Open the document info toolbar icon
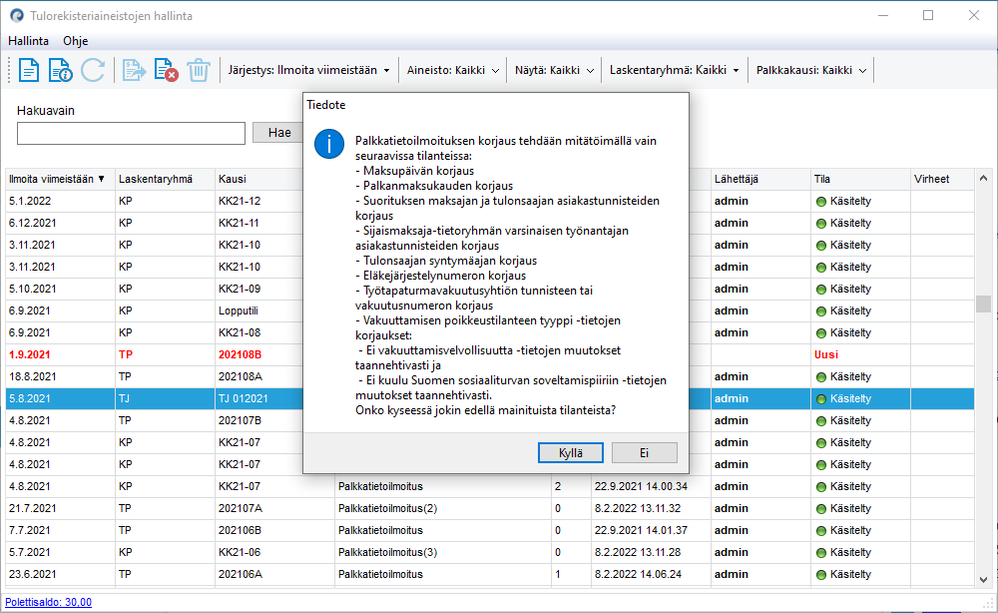Screen dimensions: 998x613 click(60, 70)
